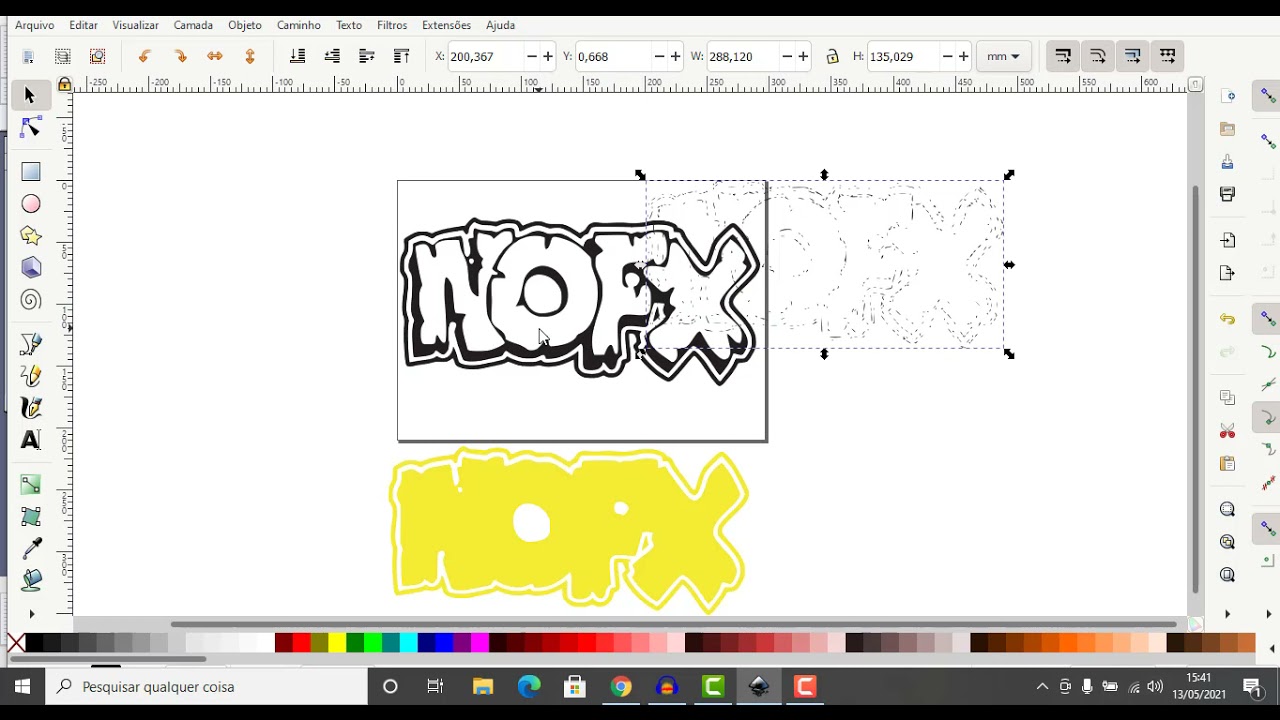Select the Star and polygon tool
The height and width of the screenshot is (720, 1280).
tap(31, 236)
